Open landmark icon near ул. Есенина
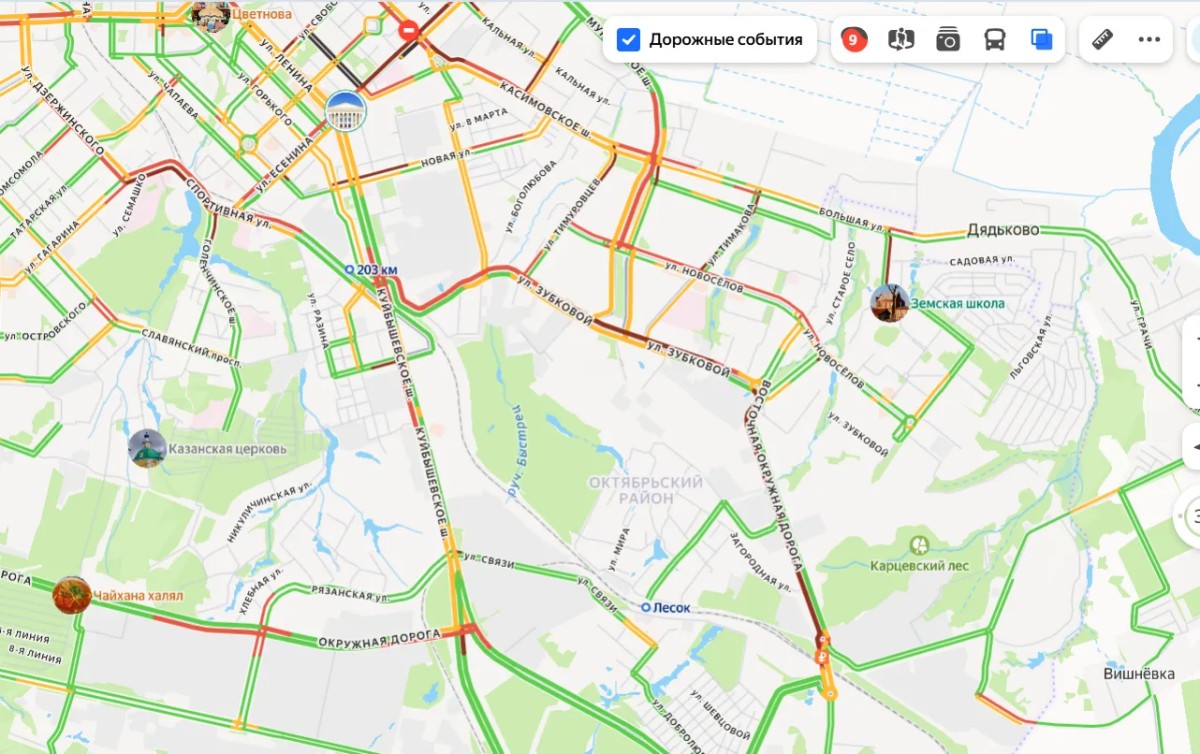Screen dimensions: 1200x754 [x=346, y=111]
